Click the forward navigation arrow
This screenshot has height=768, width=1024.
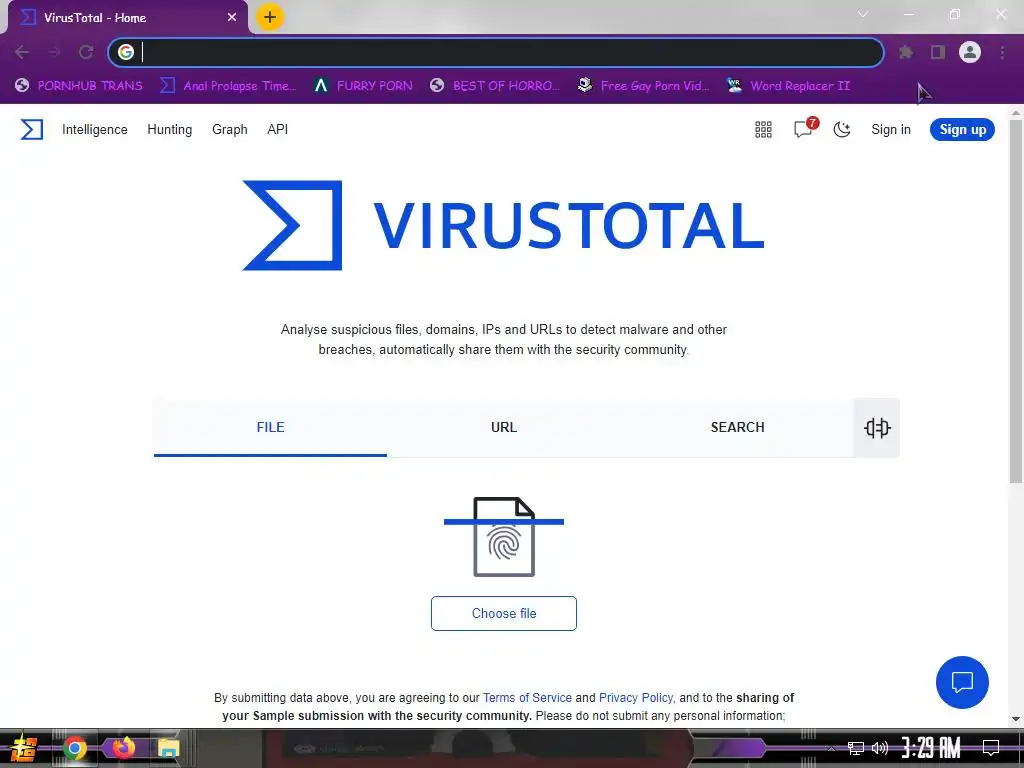(54, 52)
